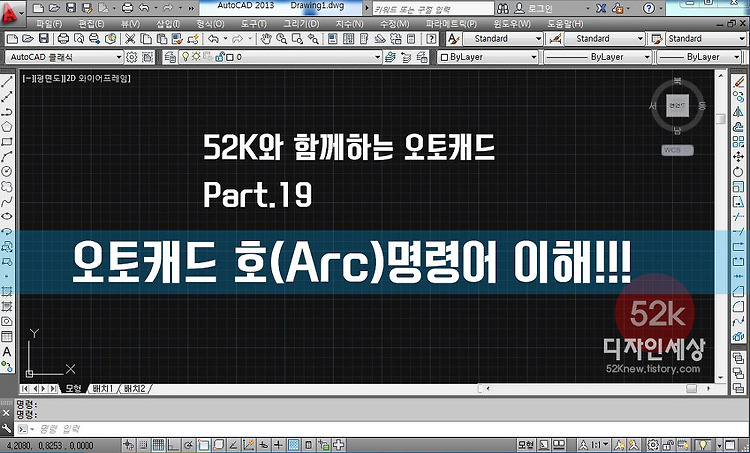Open the Autodesk Exchange X icon
This screenshot has height=453, width=750.
602,8
